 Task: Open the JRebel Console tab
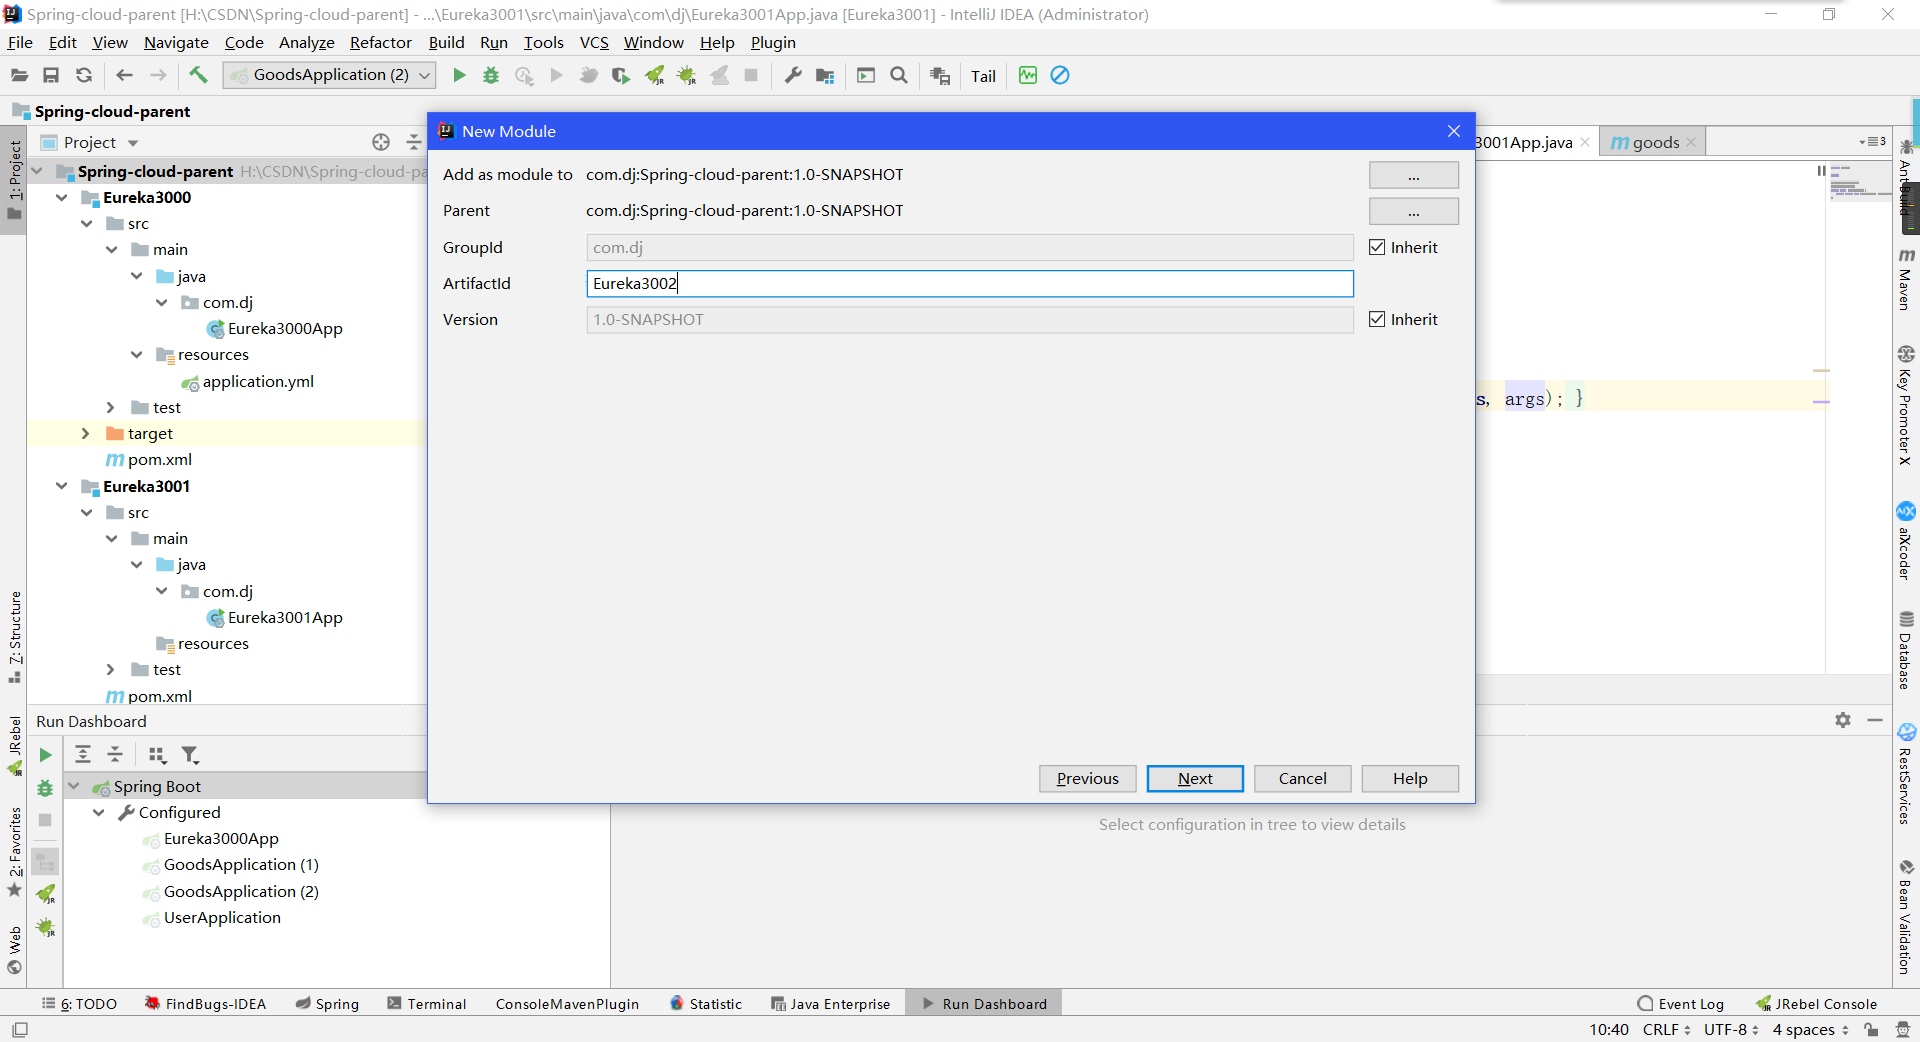[1816, 1004]
